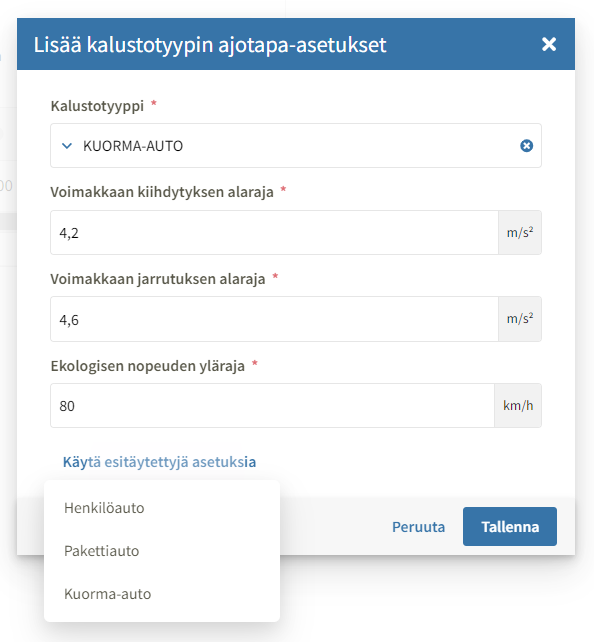
Task: Click the braking lower limit field containing 4,6
Action: tap(274, 319)
